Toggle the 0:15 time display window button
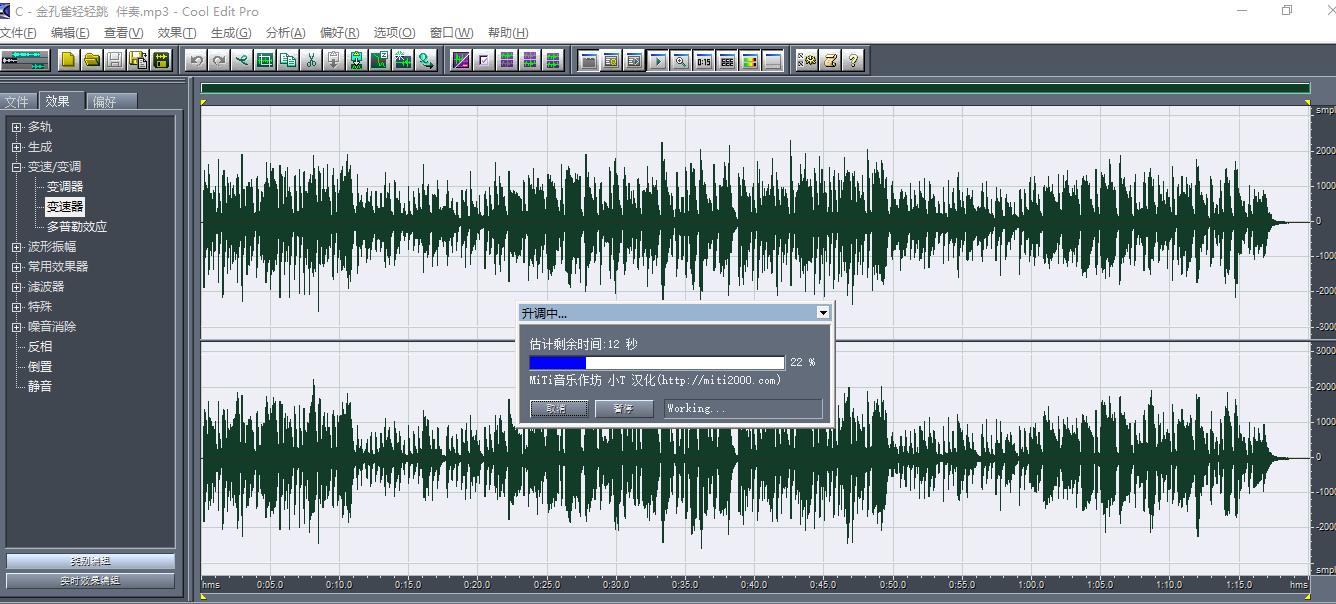 tap(704, 60)
